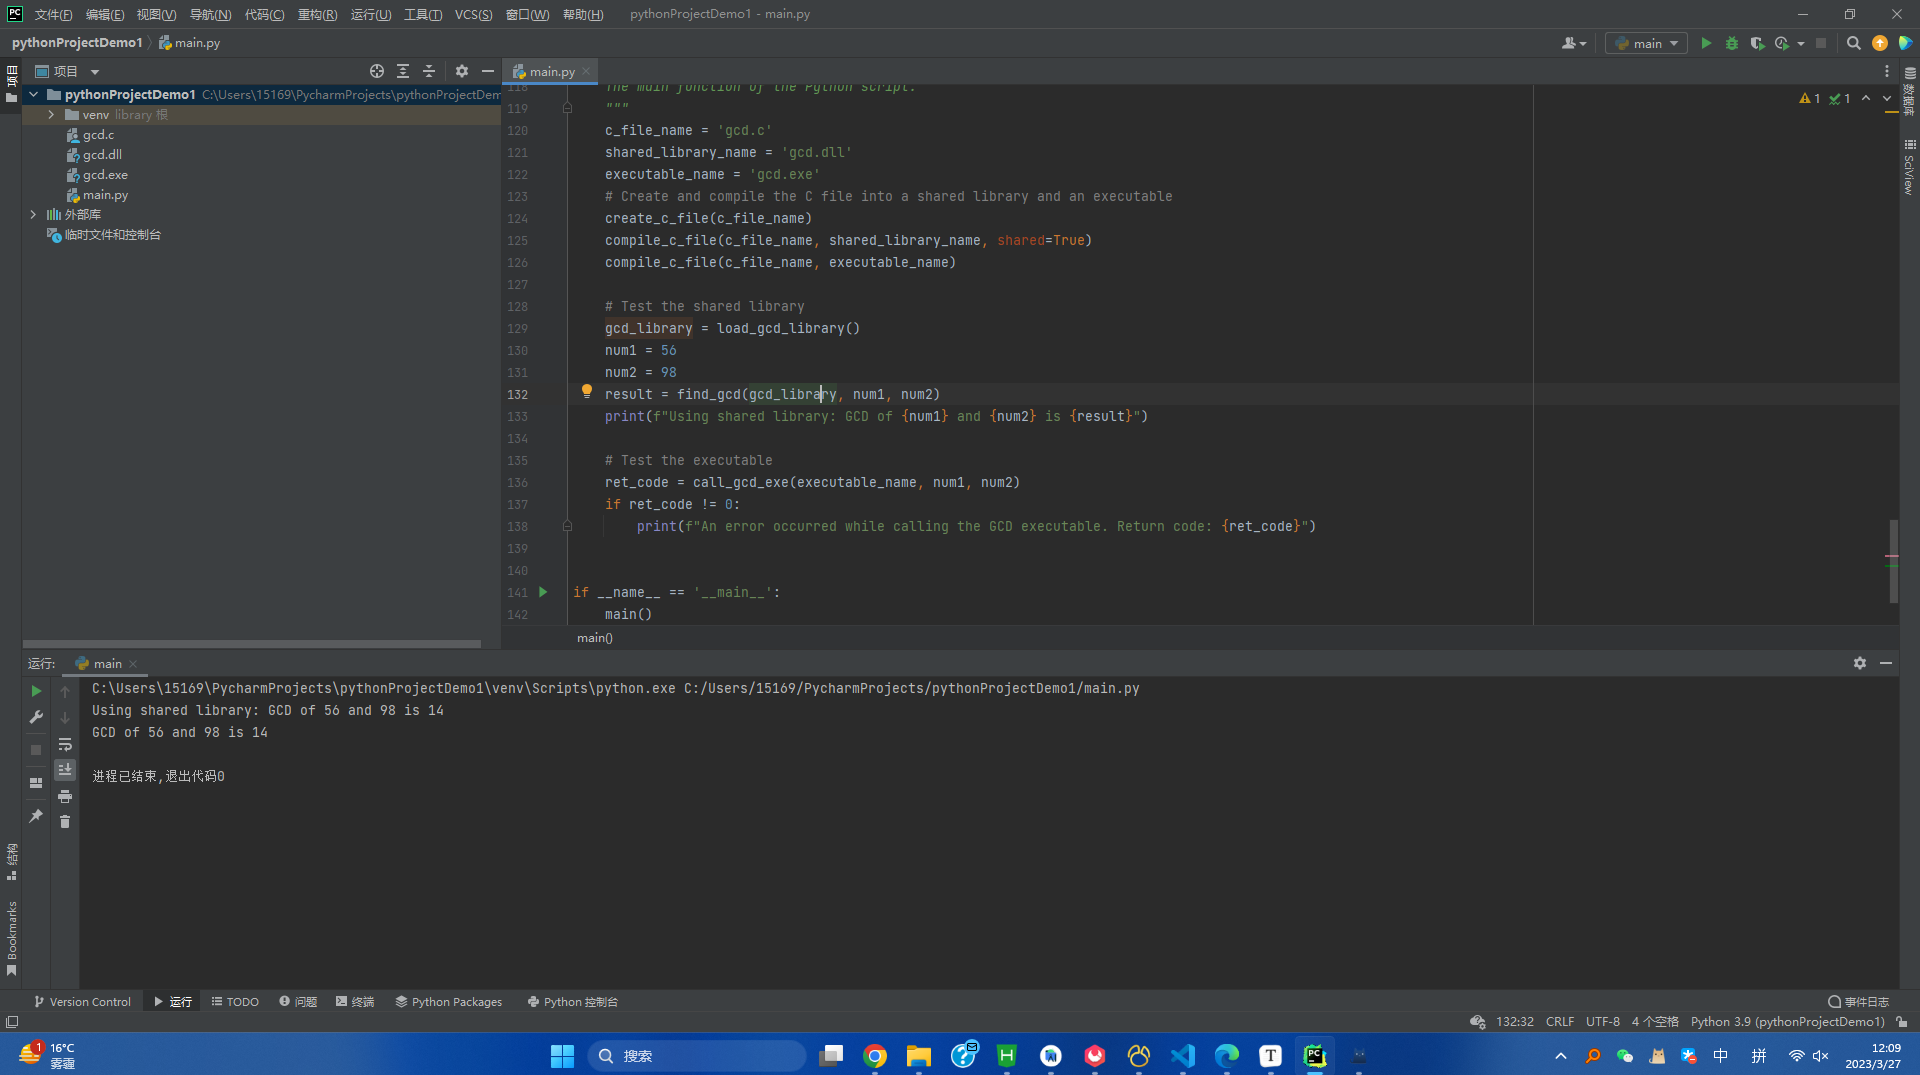Image resolution: width=1920 pixels, height=1075 pixels.
Task: Click the taskbar search box
Action: point(696,1055)
